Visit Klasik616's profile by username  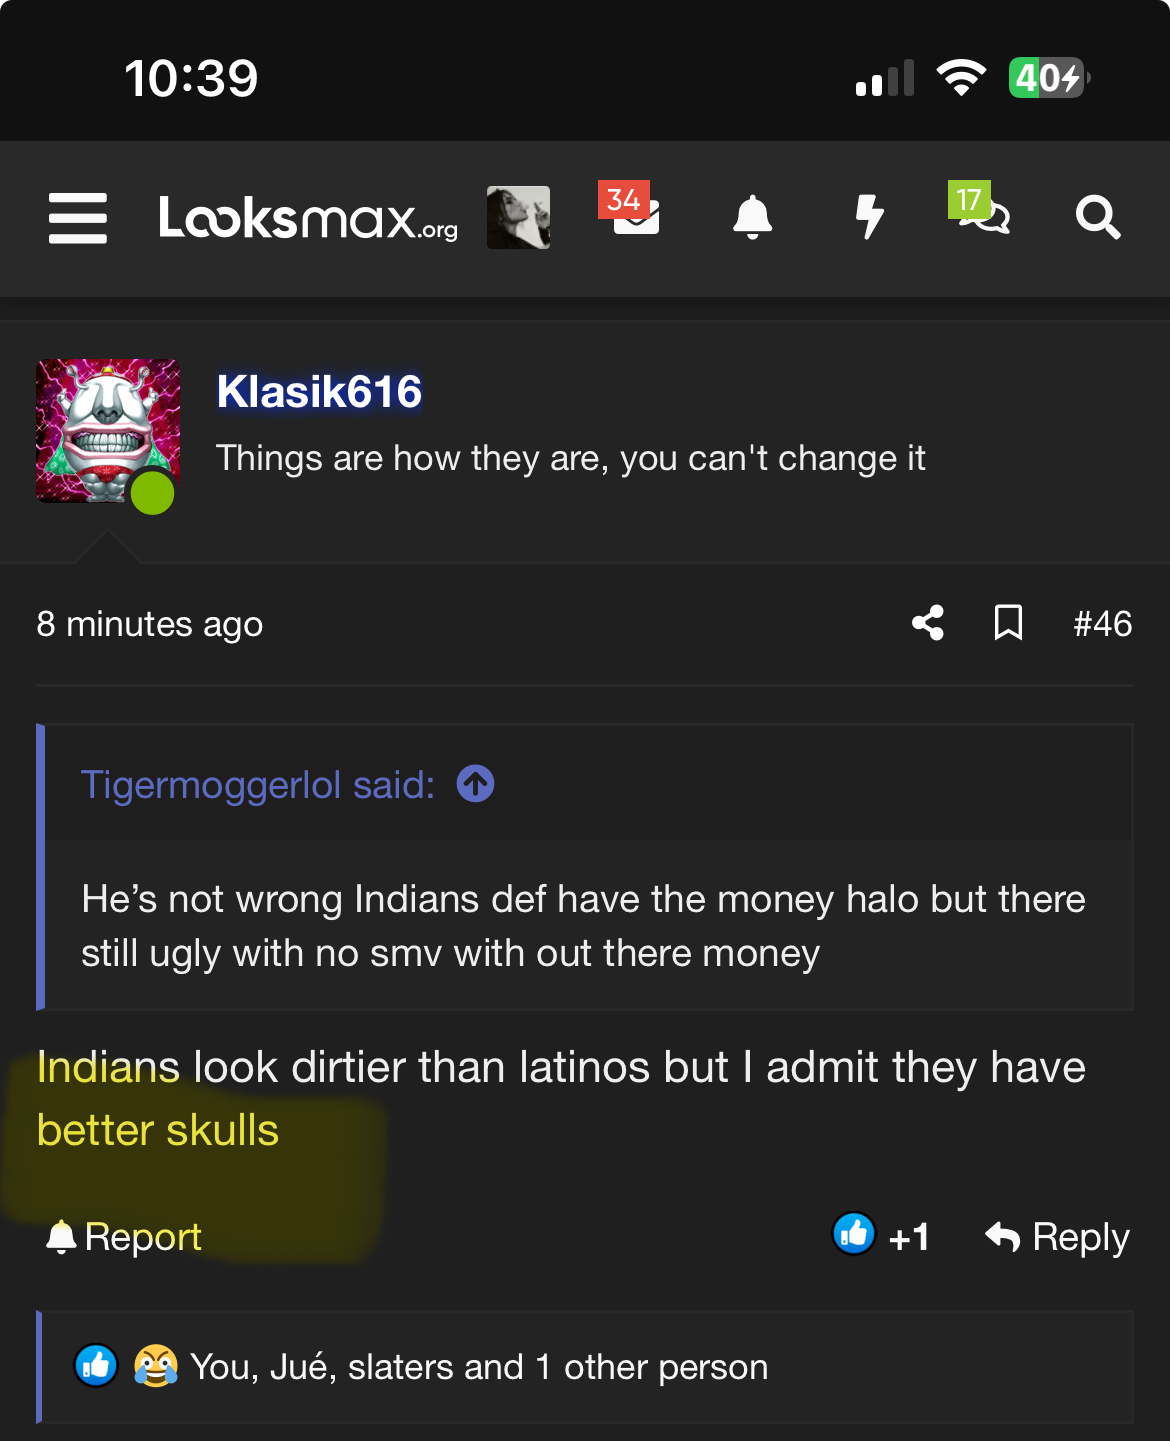pyautogui.click(x=320, y=391)
